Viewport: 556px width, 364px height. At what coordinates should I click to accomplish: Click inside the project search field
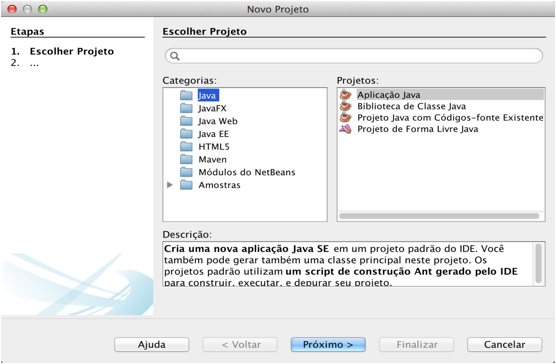coord(354,56)
